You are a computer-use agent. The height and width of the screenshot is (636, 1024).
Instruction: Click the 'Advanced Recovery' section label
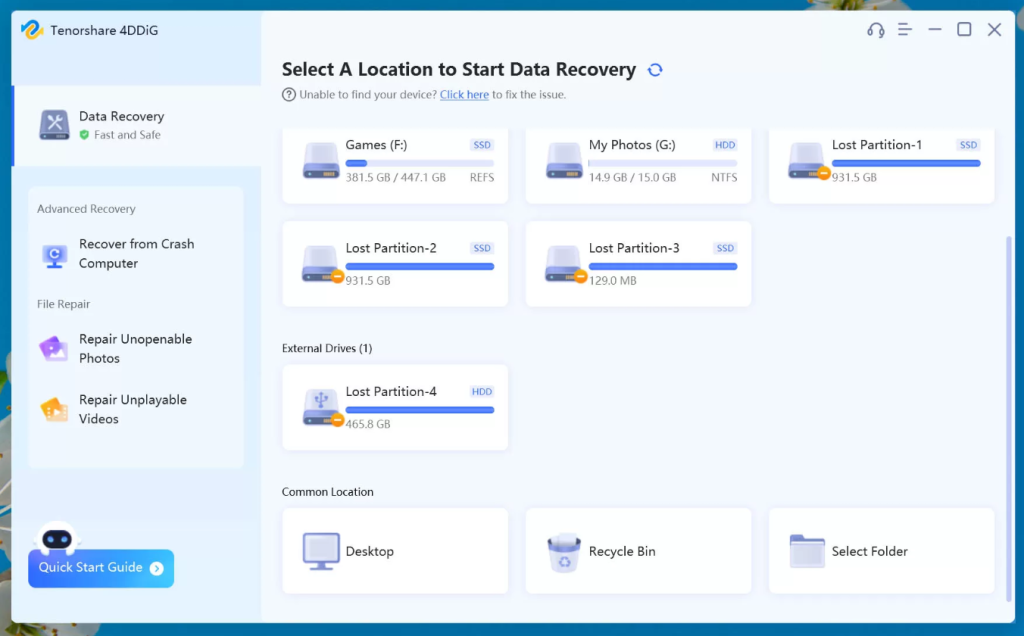coord(86,209)
